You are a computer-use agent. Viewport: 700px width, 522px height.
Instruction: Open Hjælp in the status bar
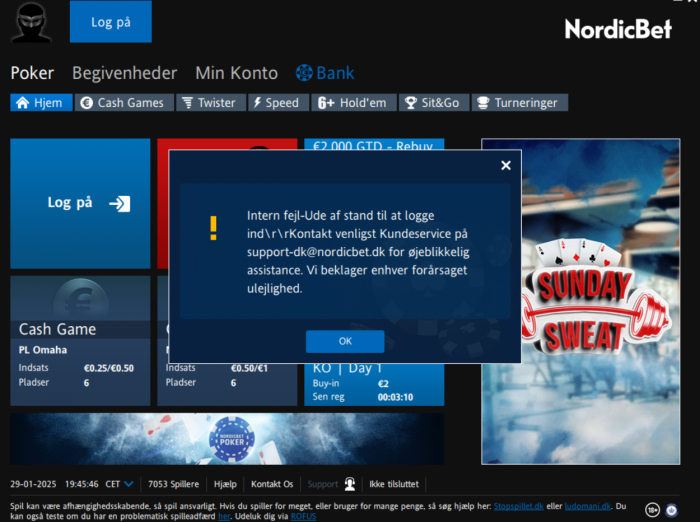pos(225,484)
